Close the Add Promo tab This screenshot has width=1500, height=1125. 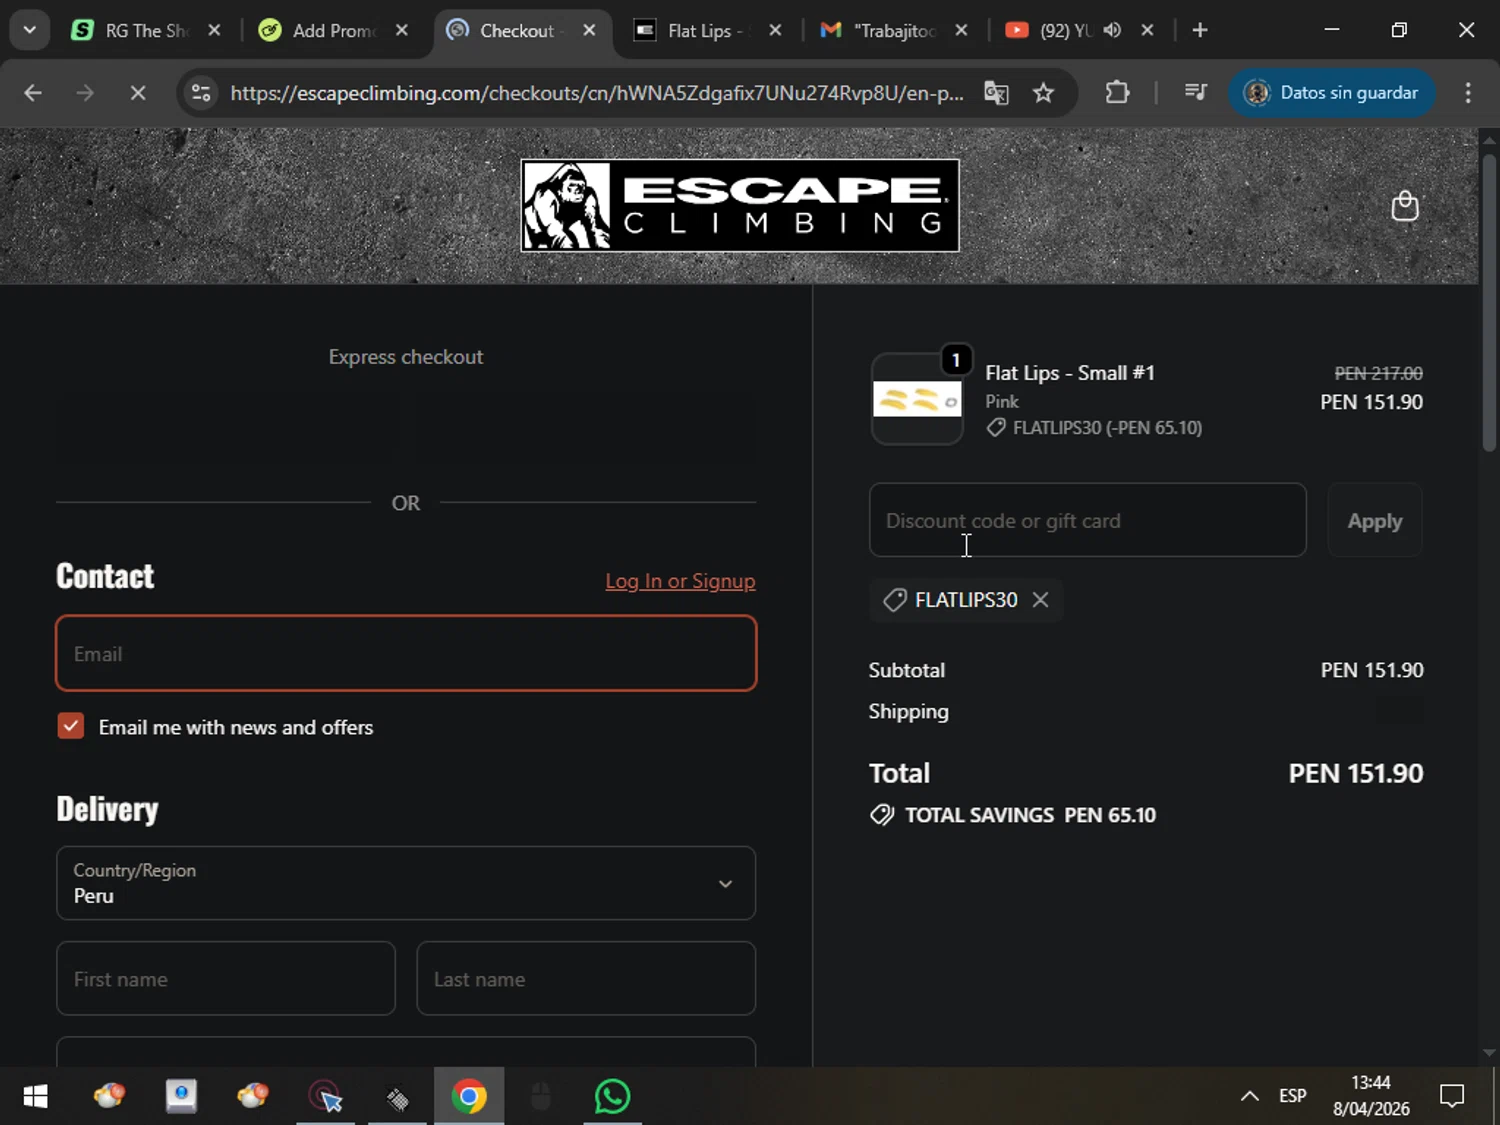click(401, 31)
